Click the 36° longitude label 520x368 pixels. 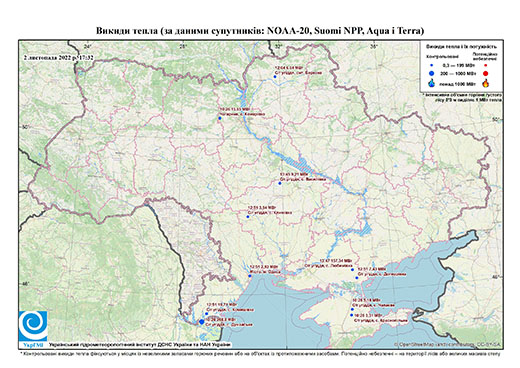pos(374,47)
